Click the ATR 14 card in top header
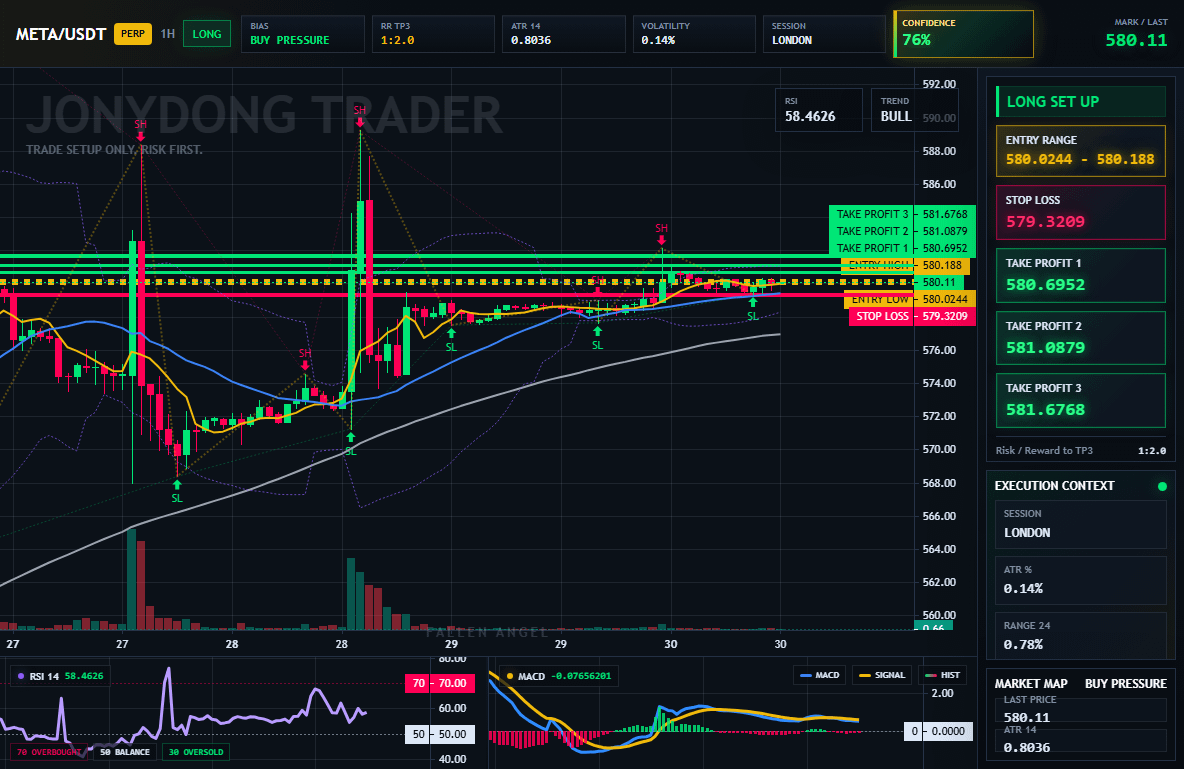Viewport: 1184px width, 769px height. [564, 34]
